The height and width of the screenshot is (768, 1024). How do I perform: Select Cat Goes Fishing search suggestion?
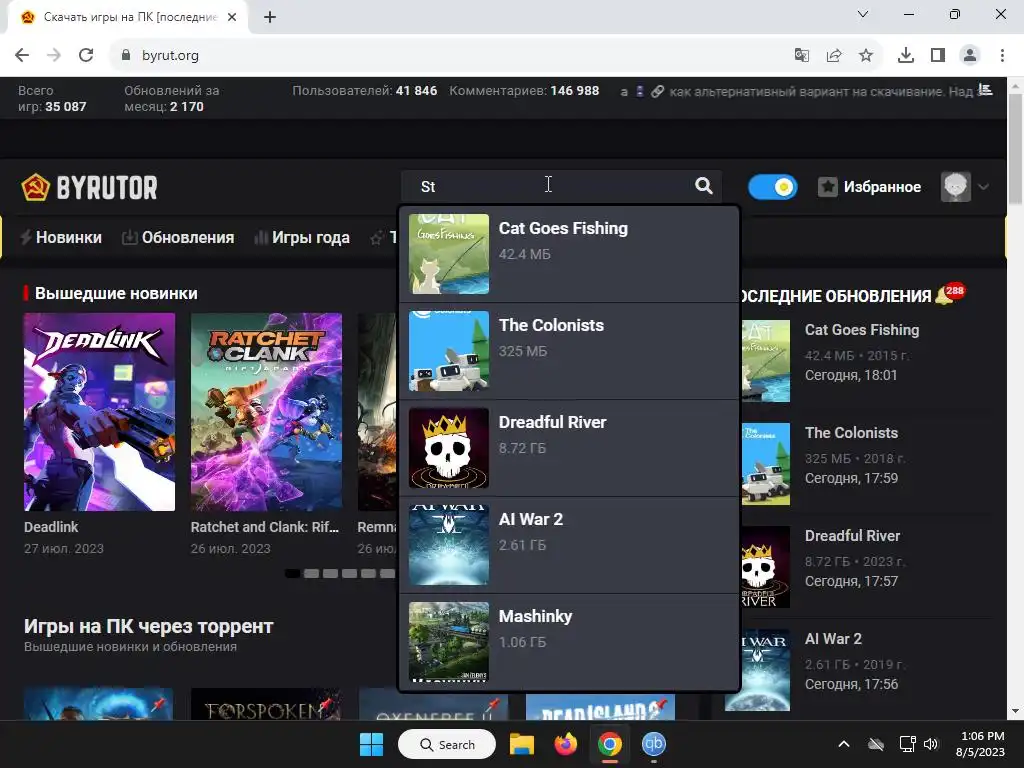(569, 254)
